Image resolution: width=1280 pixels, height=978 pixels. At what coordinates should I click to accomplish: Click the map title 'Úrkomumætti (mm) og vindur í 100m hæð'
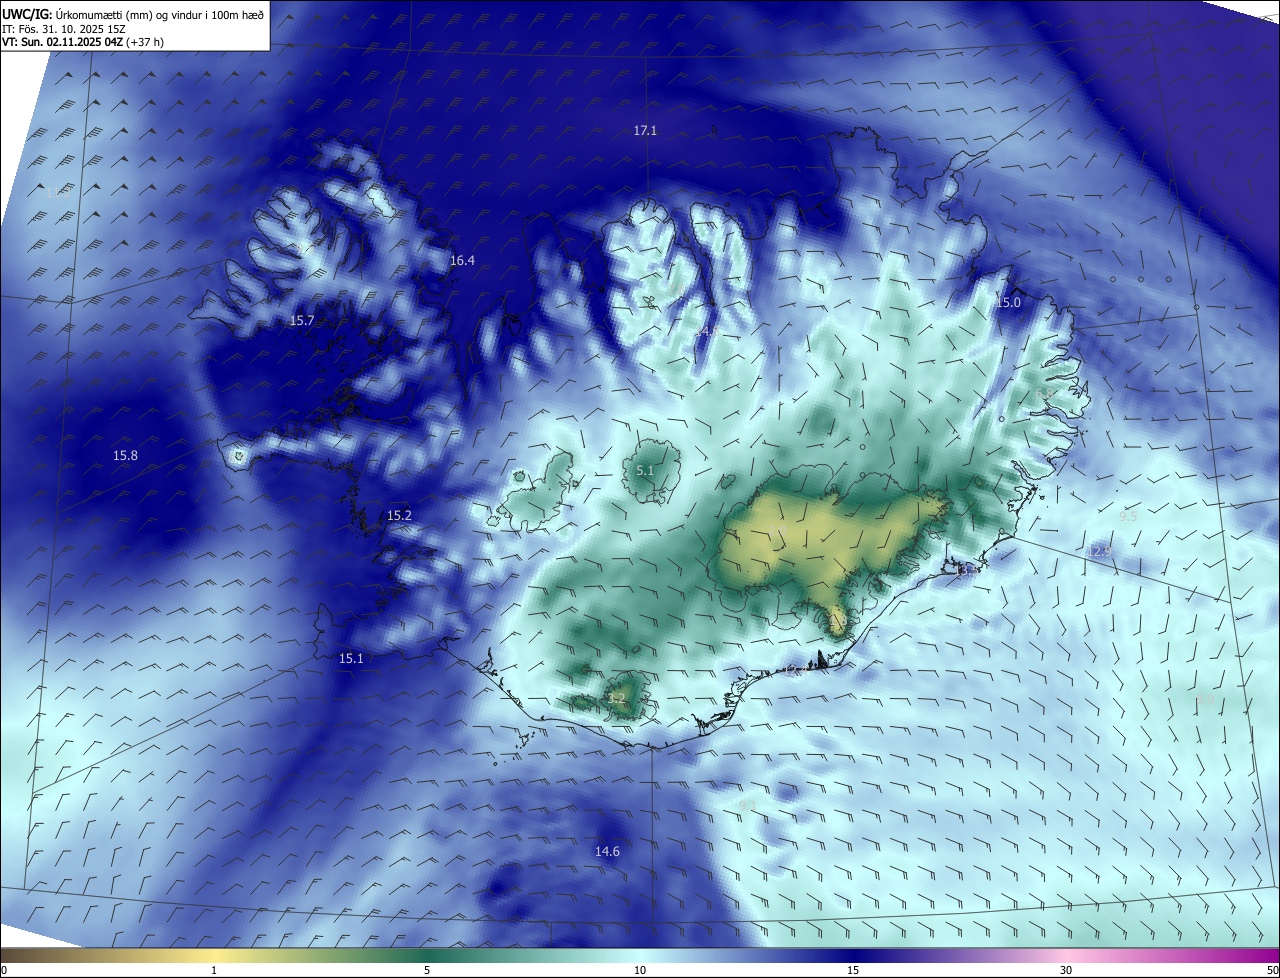pyautogui.click(x=160, y=15)
